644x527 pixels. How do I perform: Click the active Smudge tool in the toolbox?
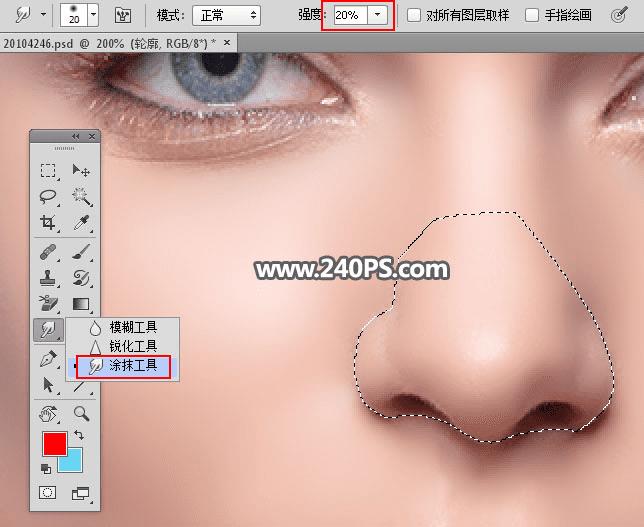pos(48,330)
